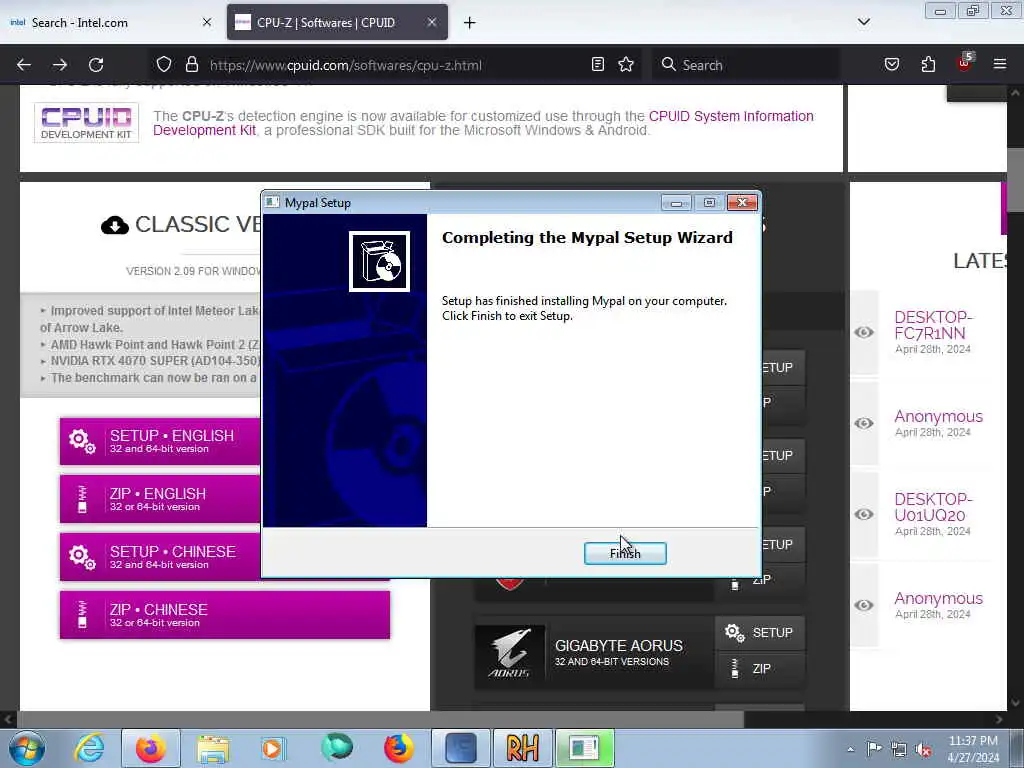Go back with browser back arrow
Viewport: 1024px width, 768px height.
point(24,65)
